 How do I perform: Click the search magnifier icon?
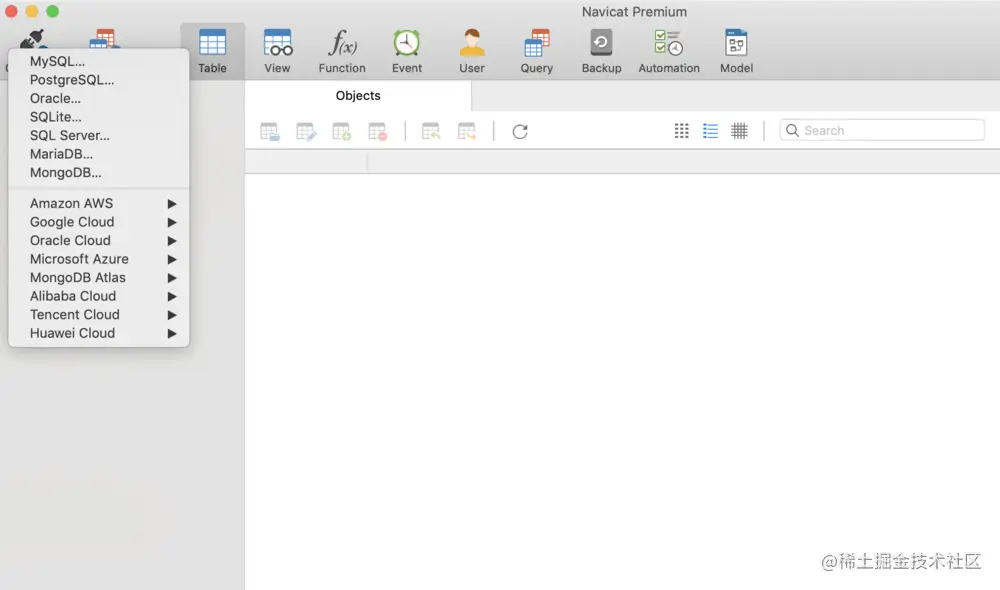[792, 130]
